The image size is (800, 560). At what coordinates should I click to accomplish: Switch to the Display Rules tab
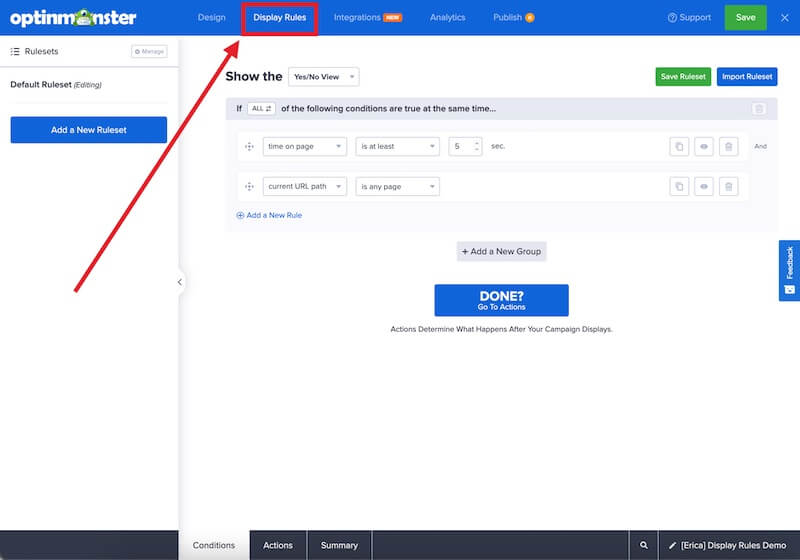[280, 17]
